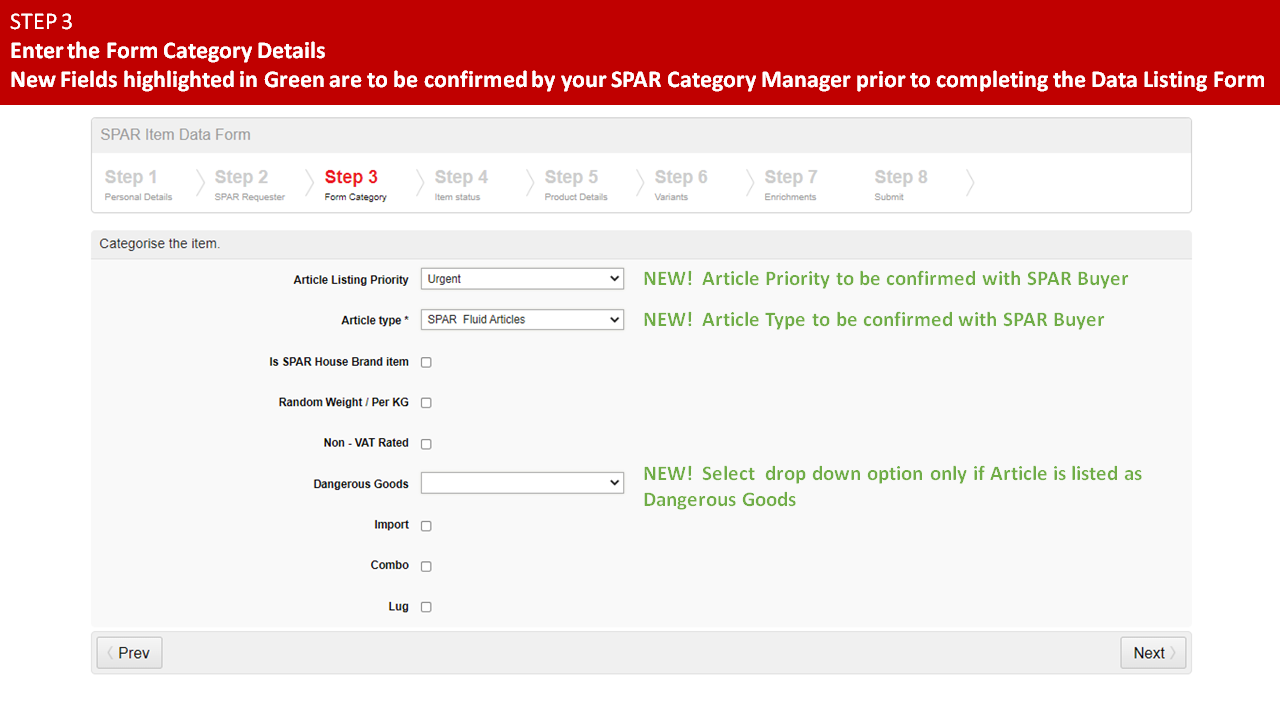Click the Dangerous Goods green instruction text
This screenshot has width=1280, height=720.
(893, 486)
